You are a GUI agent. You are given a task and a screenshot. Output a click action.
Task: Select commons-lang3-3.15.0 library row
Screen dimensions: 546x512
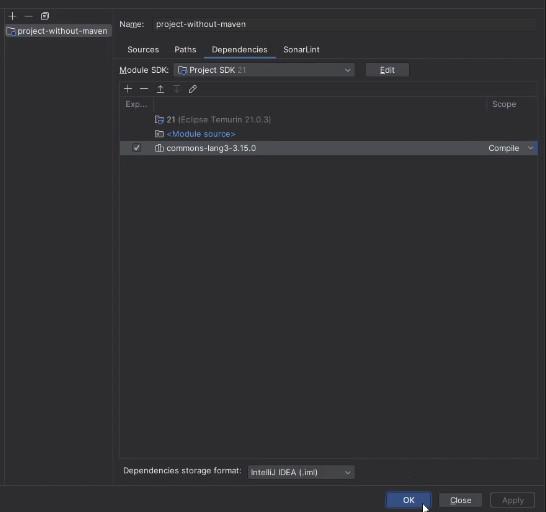click(x=329, y=148)
